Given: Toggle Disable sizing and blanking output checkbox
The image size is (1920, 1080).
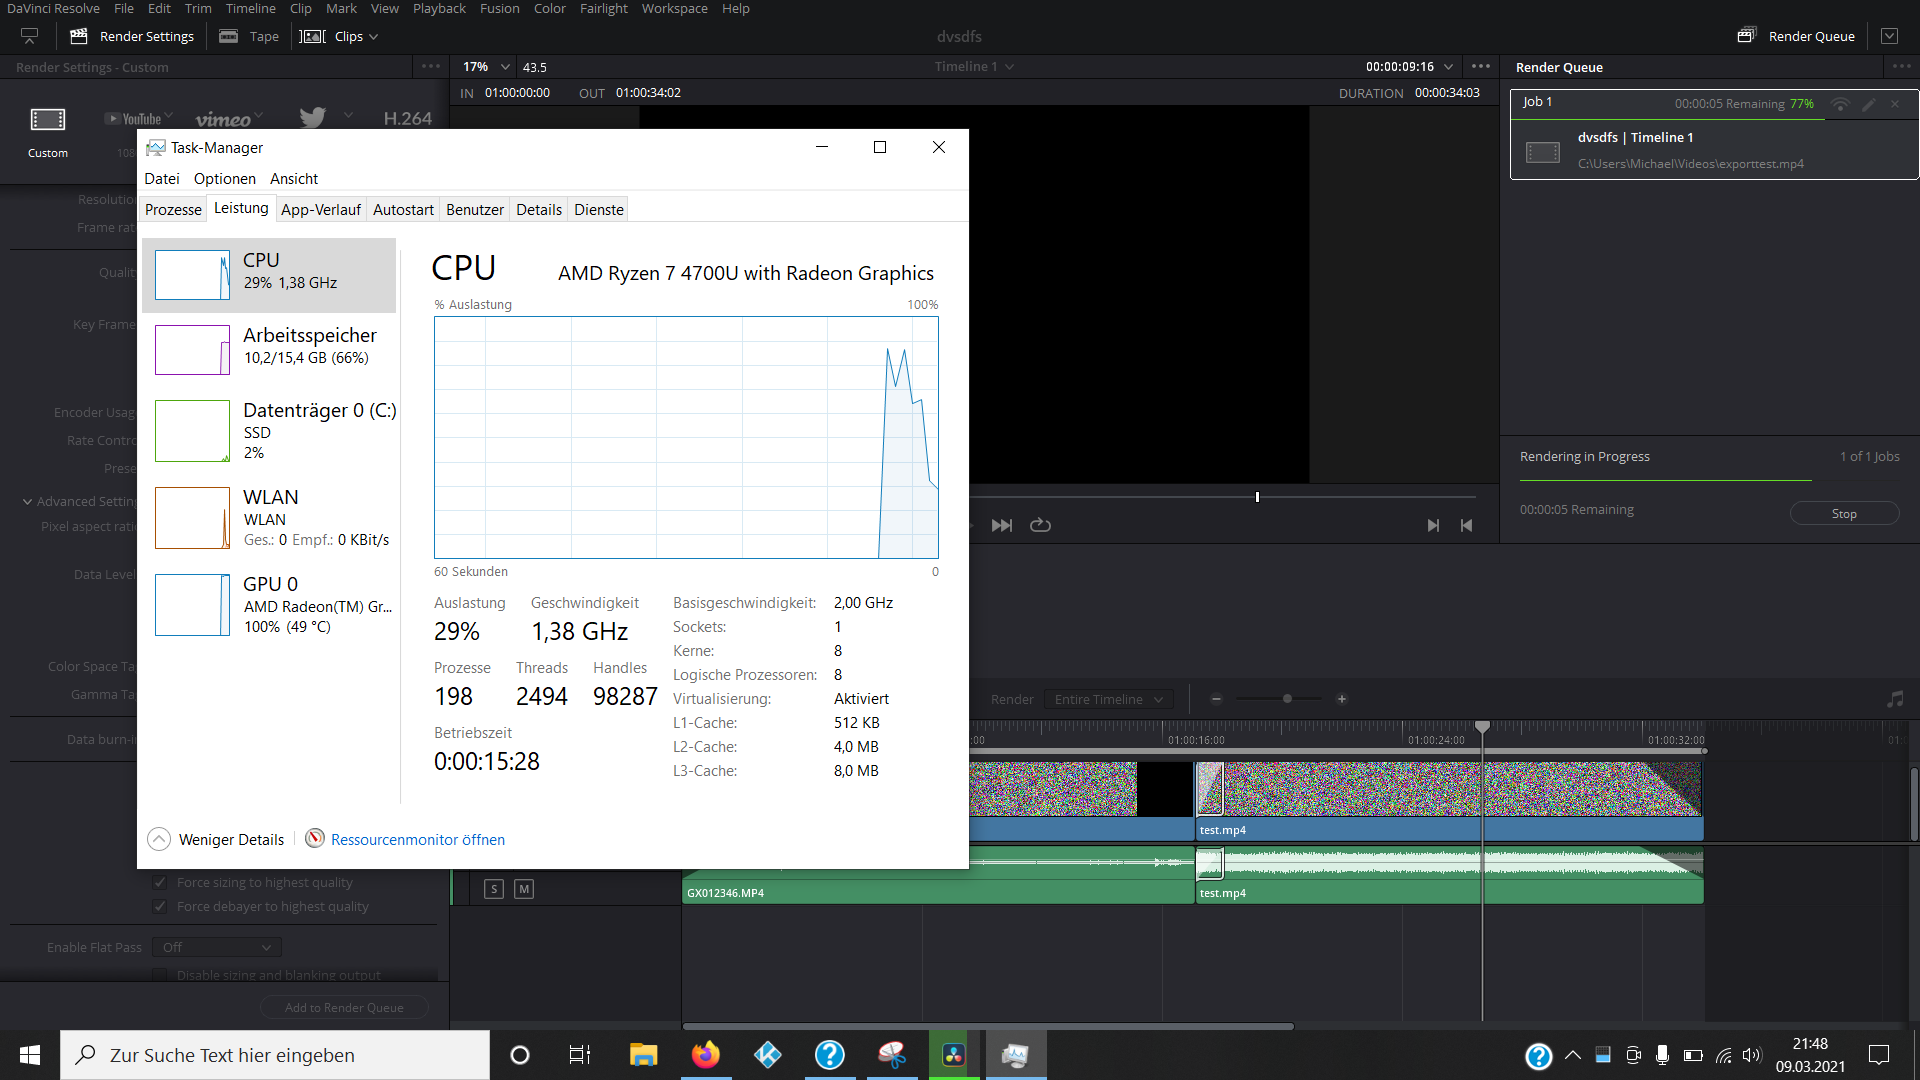Looking at the screenshot, I should [159, 975].
